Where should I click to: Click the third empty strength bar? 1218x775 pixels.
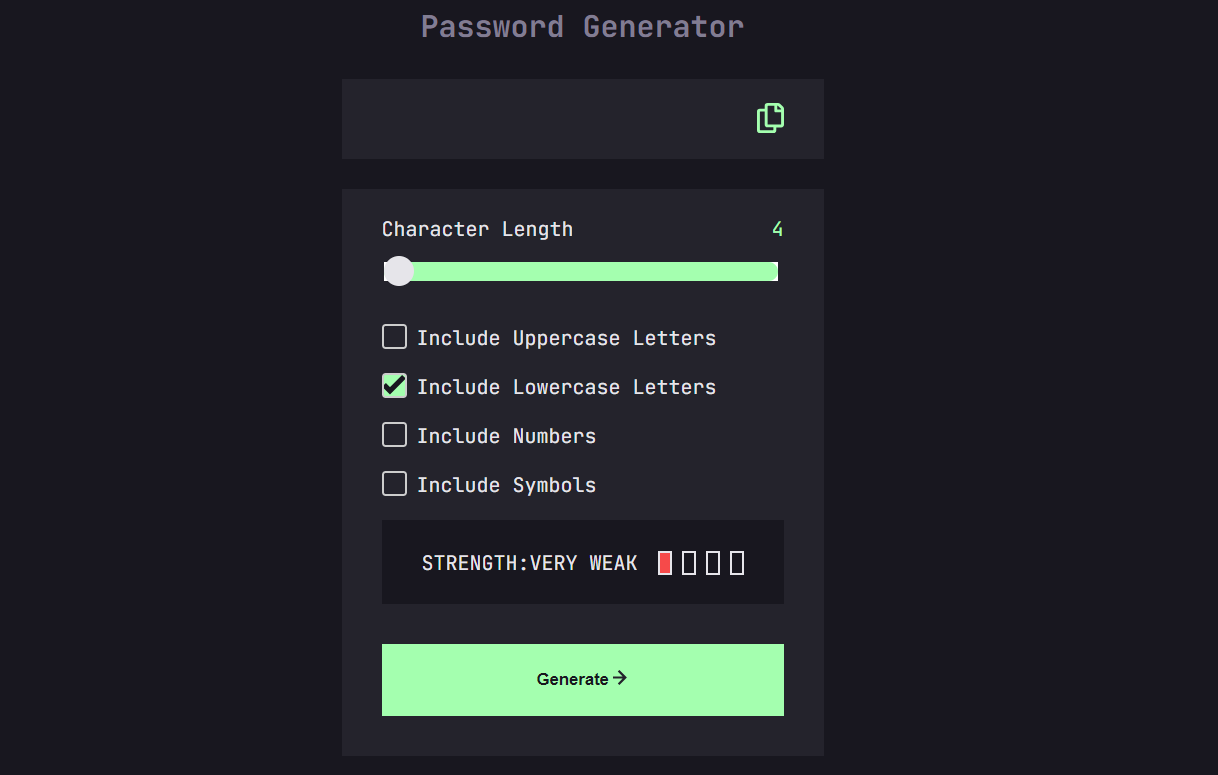(713, 562)
